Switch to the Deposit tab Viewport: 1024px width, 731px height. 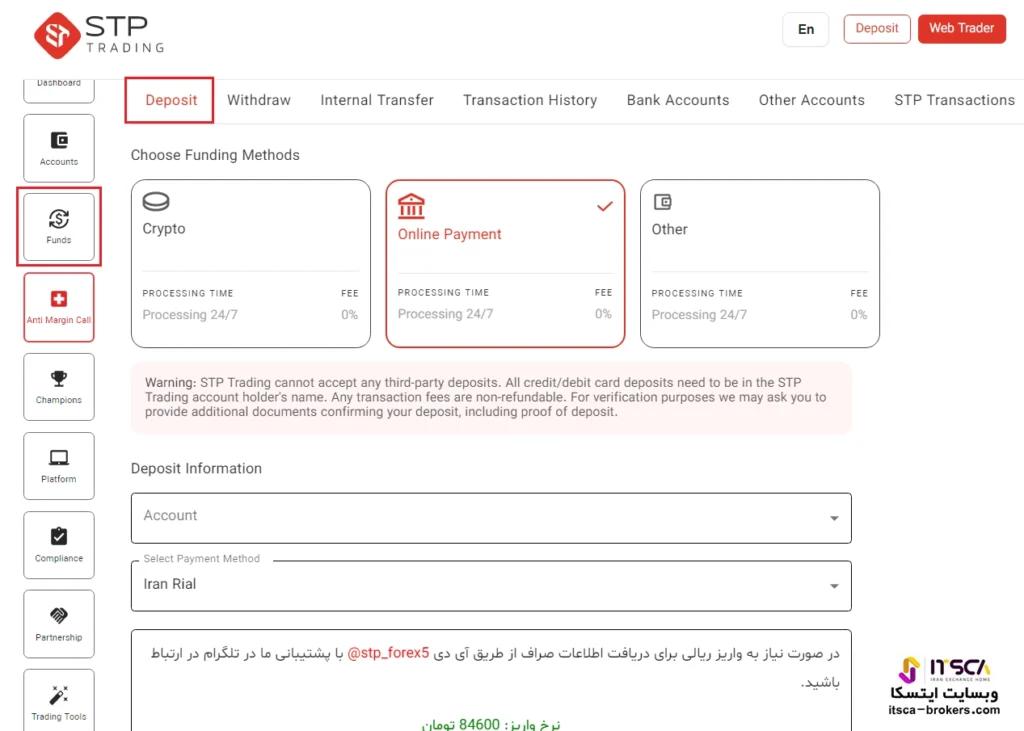(170, 100)
